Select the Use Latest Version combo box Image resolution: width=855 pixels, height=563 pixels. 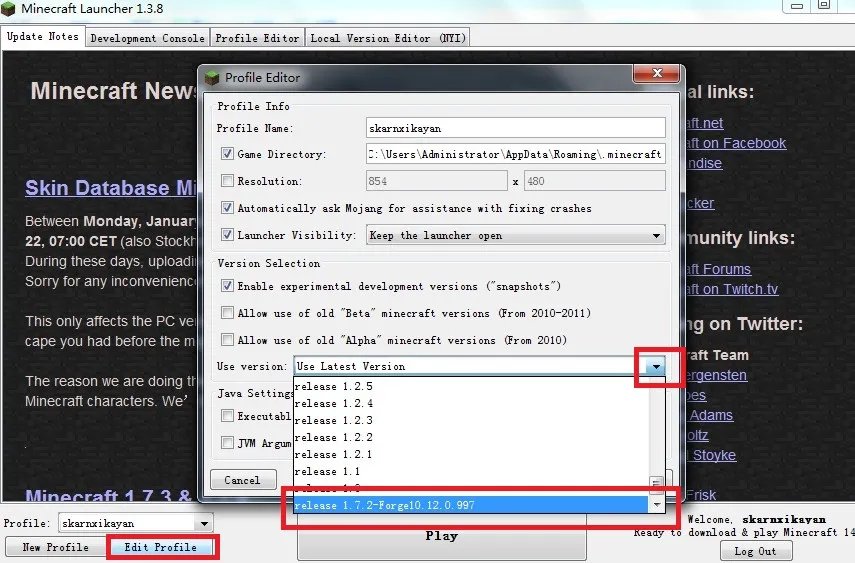click(x=479, y=367)
